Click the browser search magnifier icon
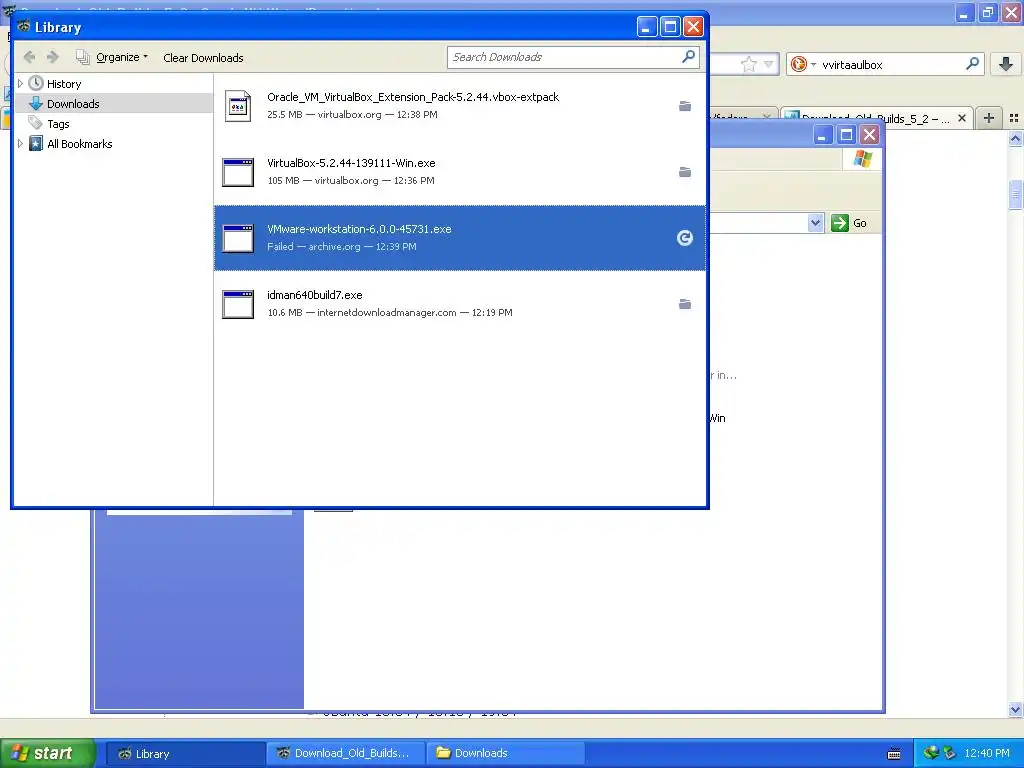Screen dimensions: 1024x768 tap(972, 64)
